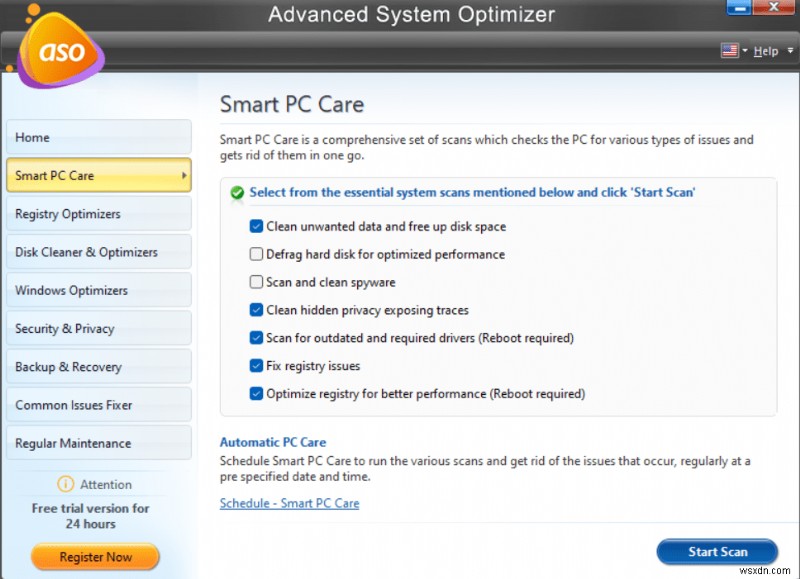This screenshot has width=800, height=579.
Task: Click the green checkmark beside scan instructions
Action: coord(237,192)
